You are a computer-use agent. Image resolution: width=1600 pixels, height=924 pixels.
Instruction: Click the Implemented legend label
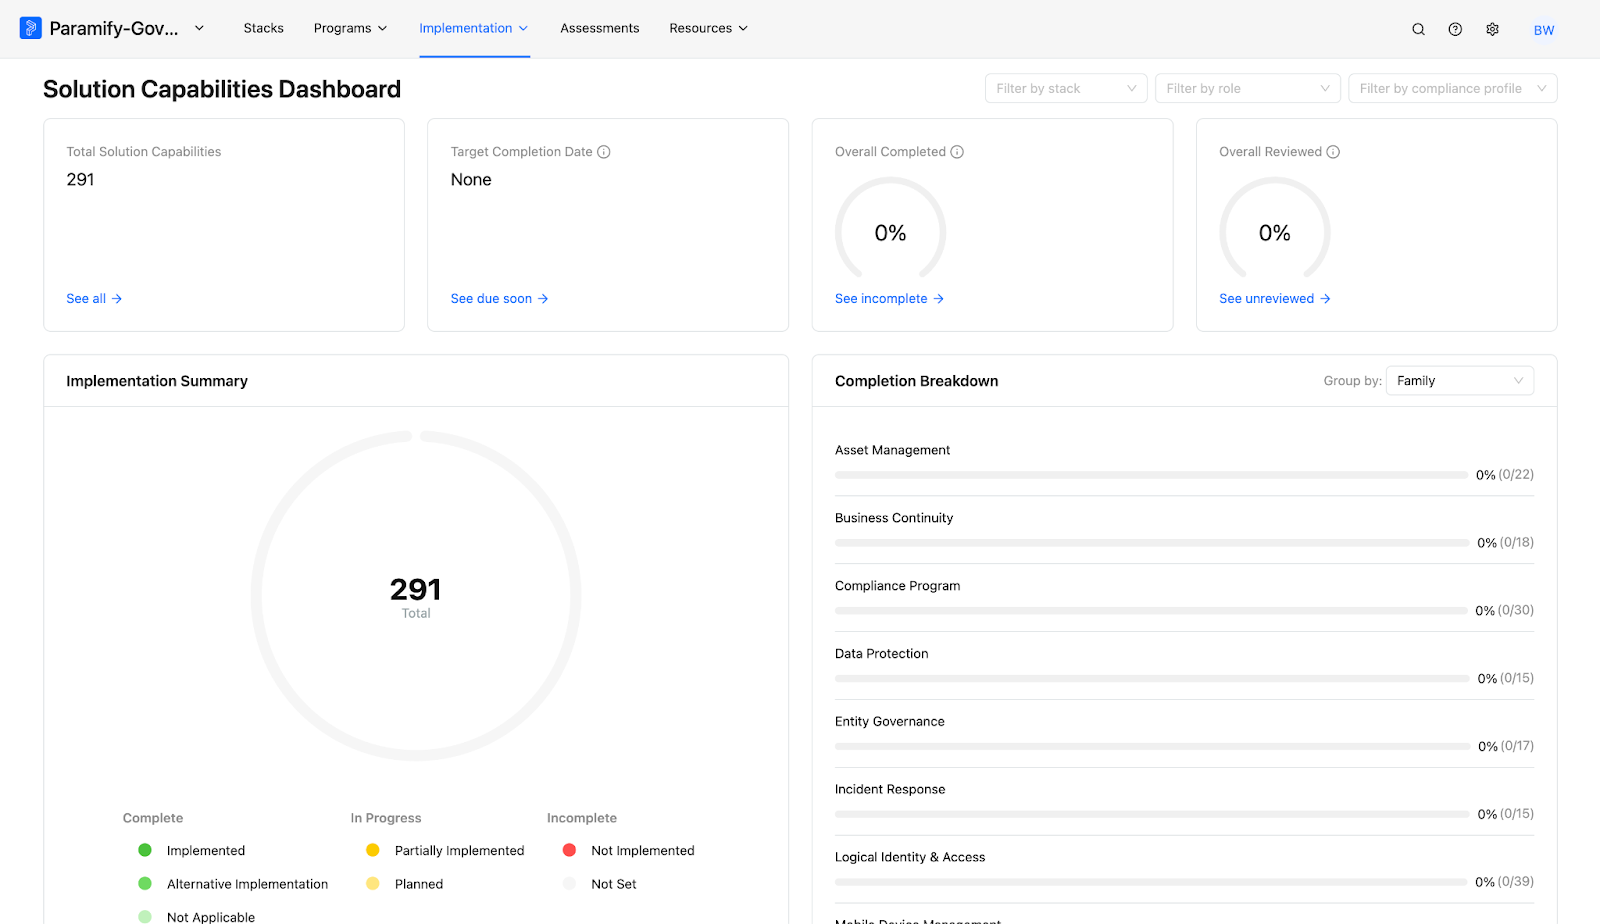pyautogui.click(x=206, y=851)
